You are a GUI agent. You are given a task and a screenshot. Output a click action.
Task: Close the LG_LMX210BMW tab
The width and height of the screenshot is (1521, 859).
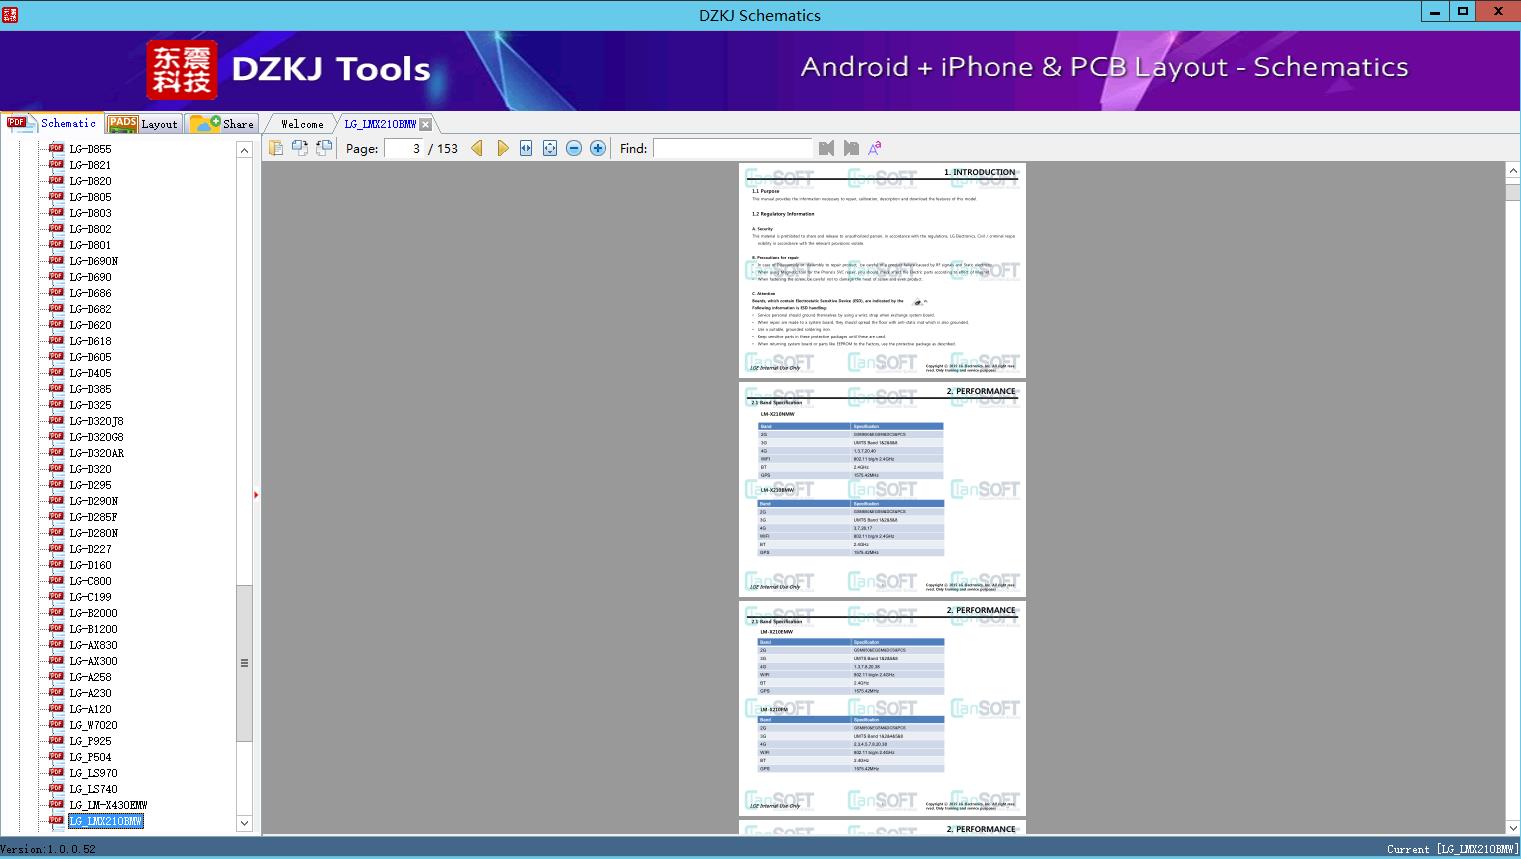tap(426, 124)
